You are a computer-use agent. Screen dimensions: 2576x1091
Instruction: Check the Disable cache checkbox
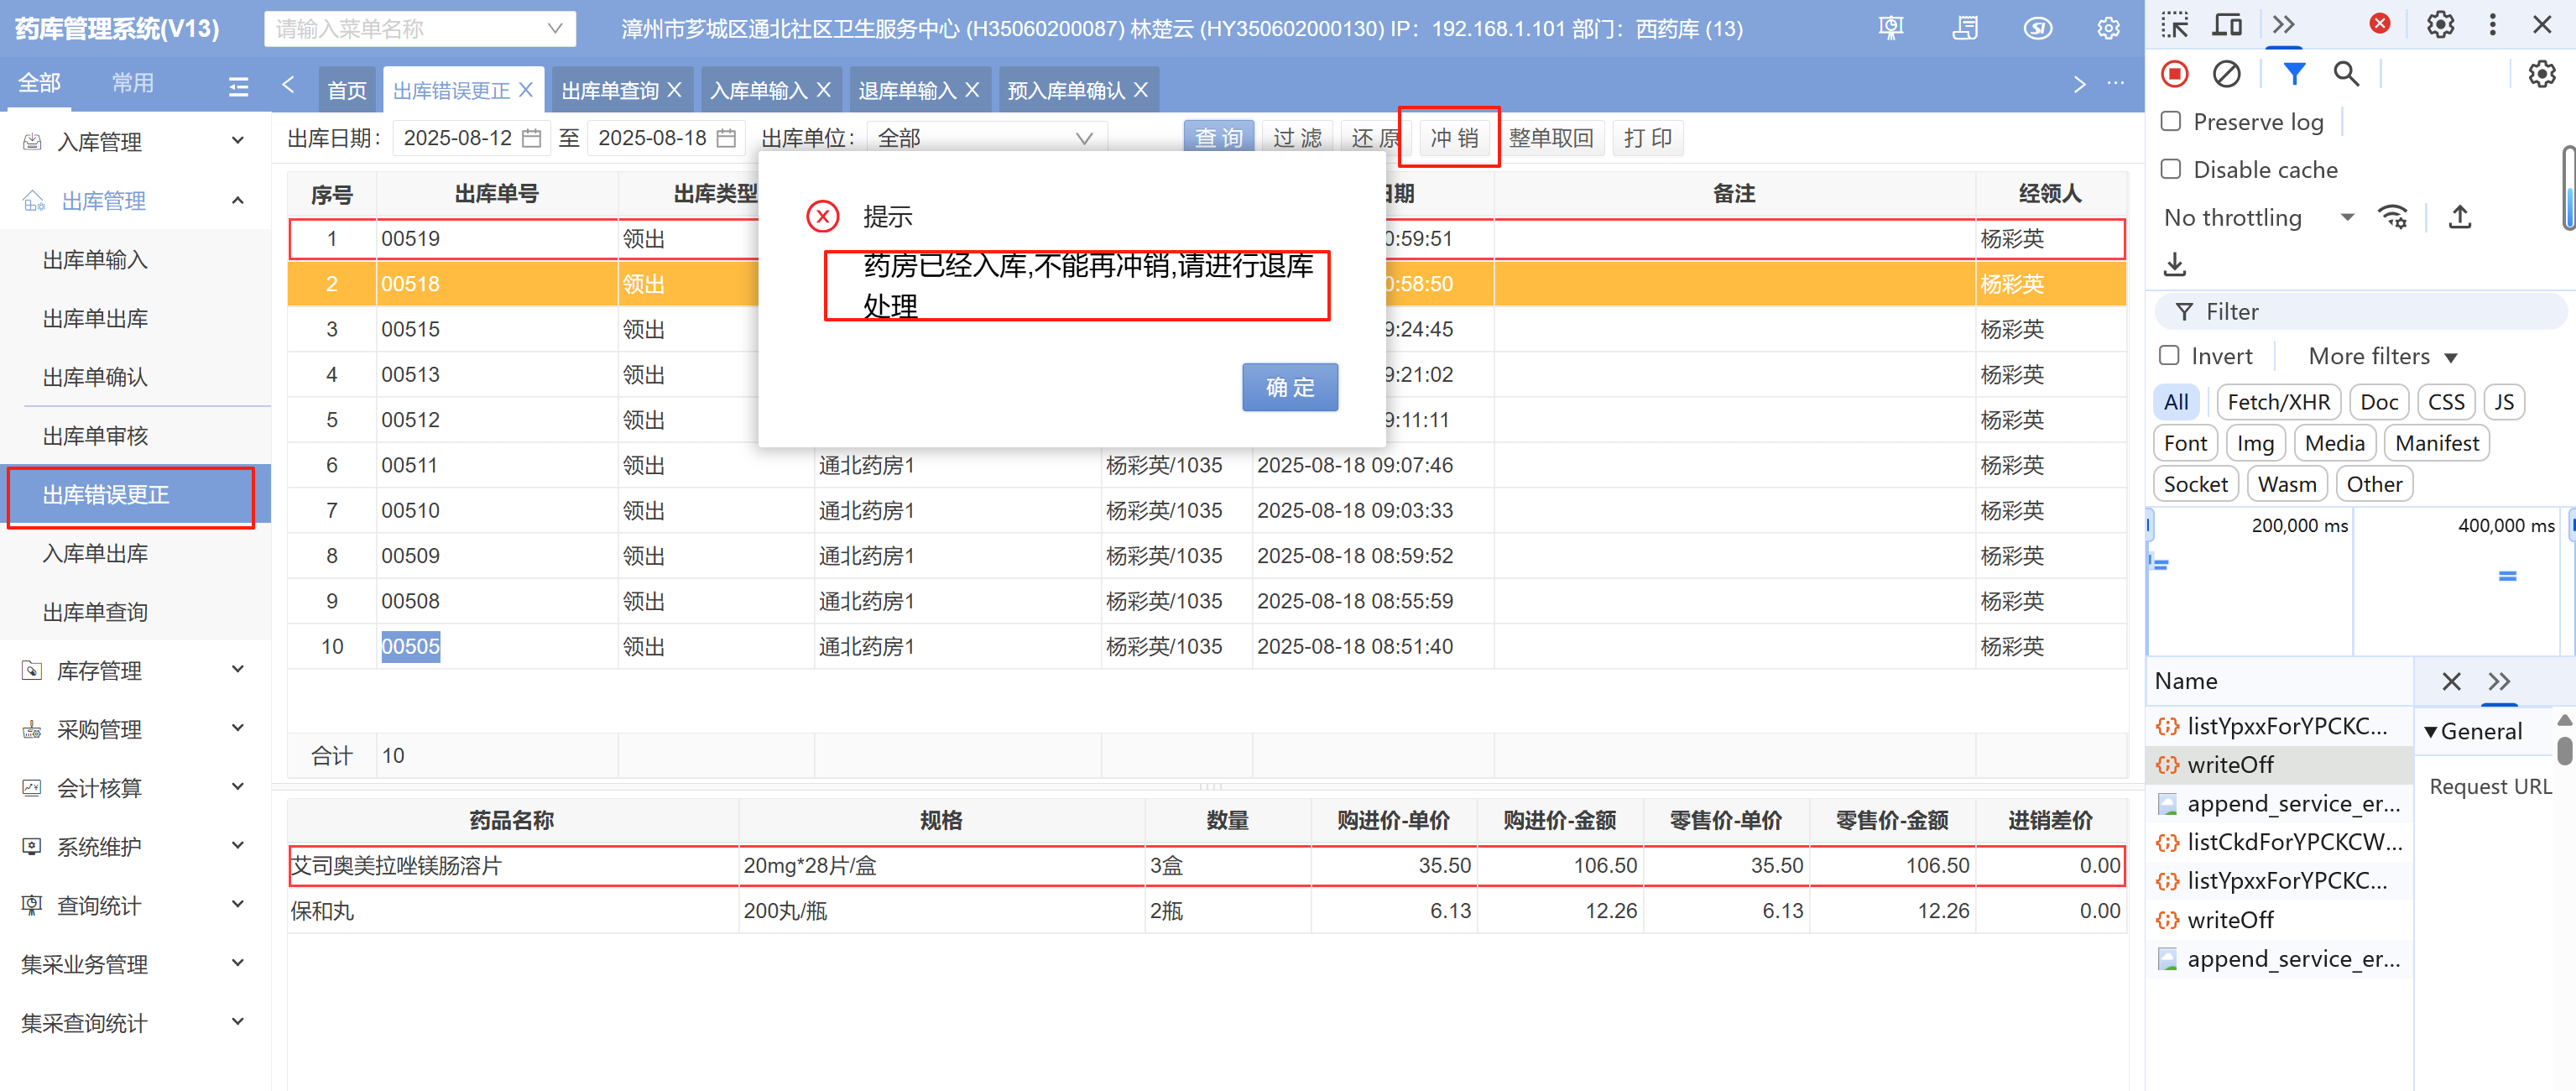tap(2171, 169)
